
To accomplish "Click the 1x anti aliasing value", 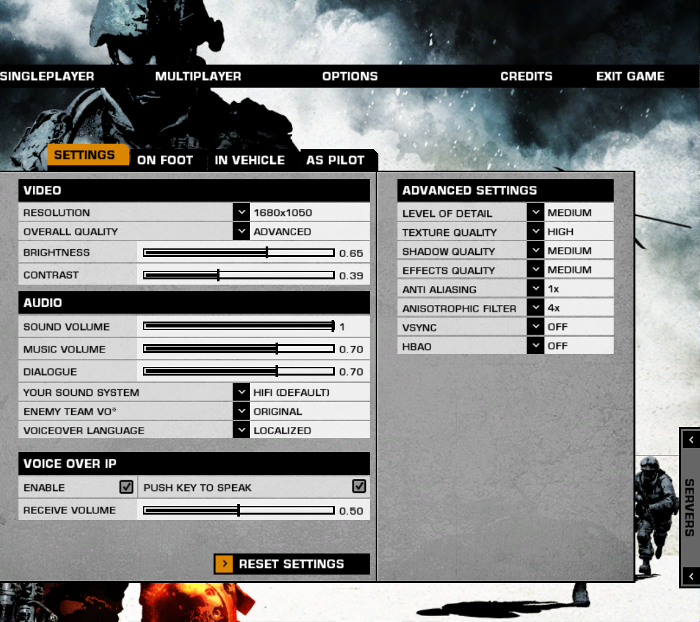I will pyautogui.click(x=553, y=289).
